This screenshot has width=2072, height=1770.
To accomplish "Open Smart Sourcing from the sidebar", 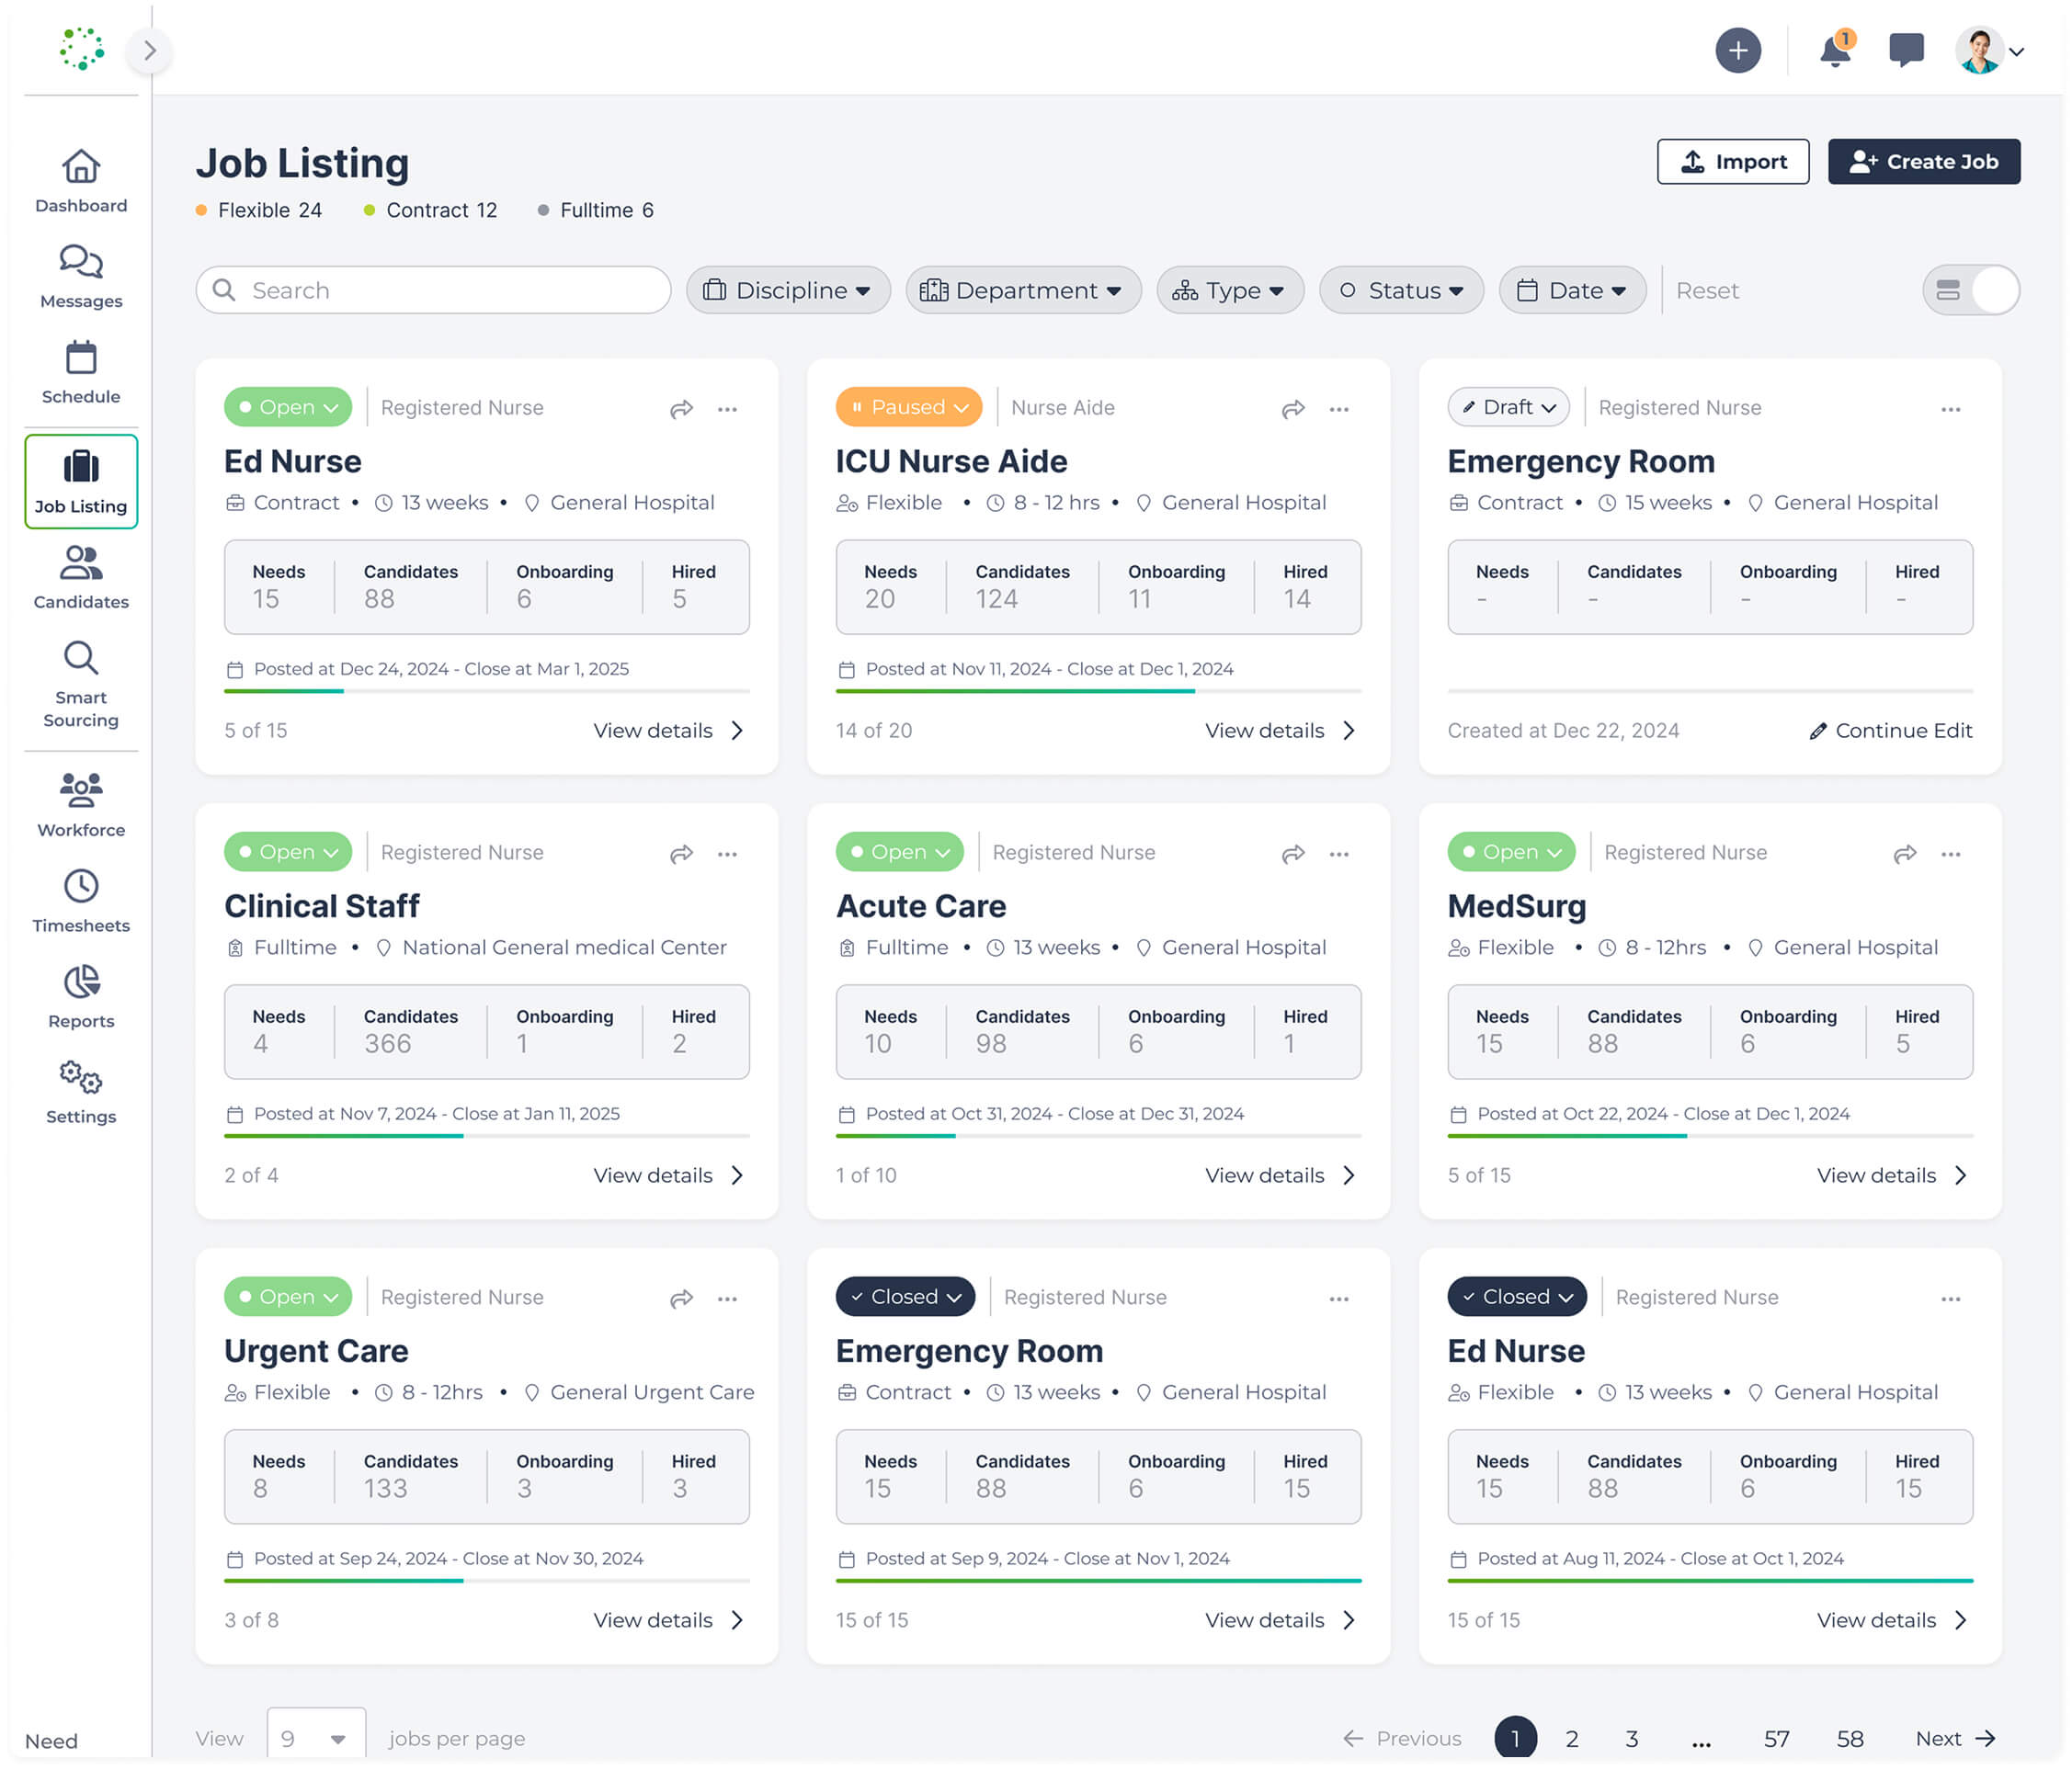I will [81, 685].
